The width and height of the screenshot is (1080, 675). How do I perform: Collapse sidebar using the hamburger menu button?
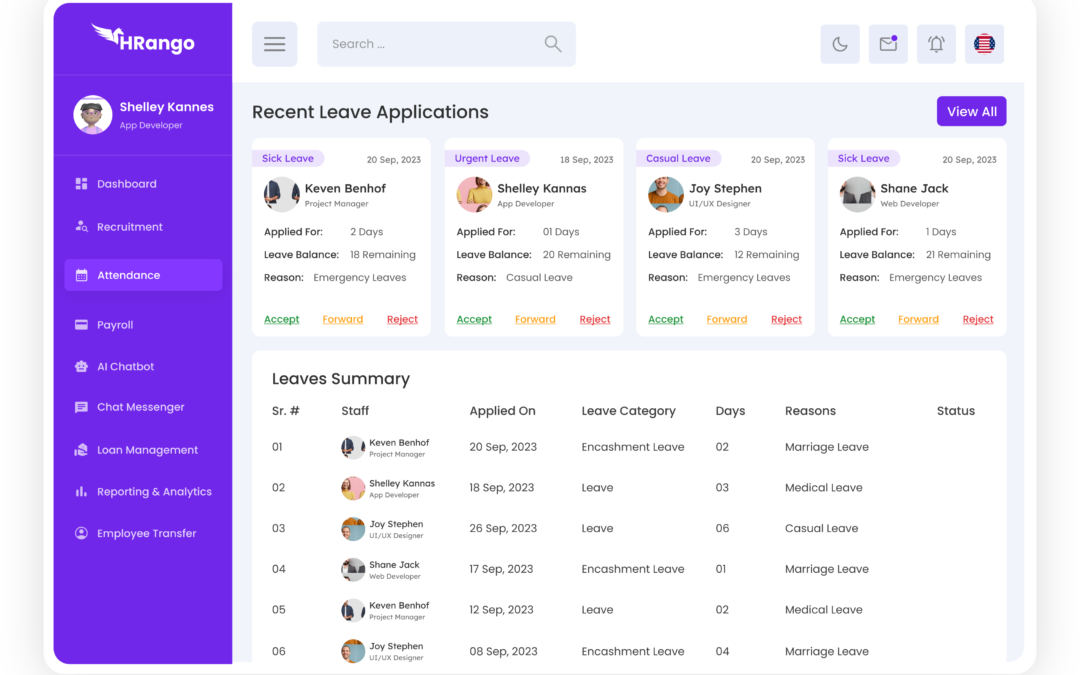(x=274, y=44)
